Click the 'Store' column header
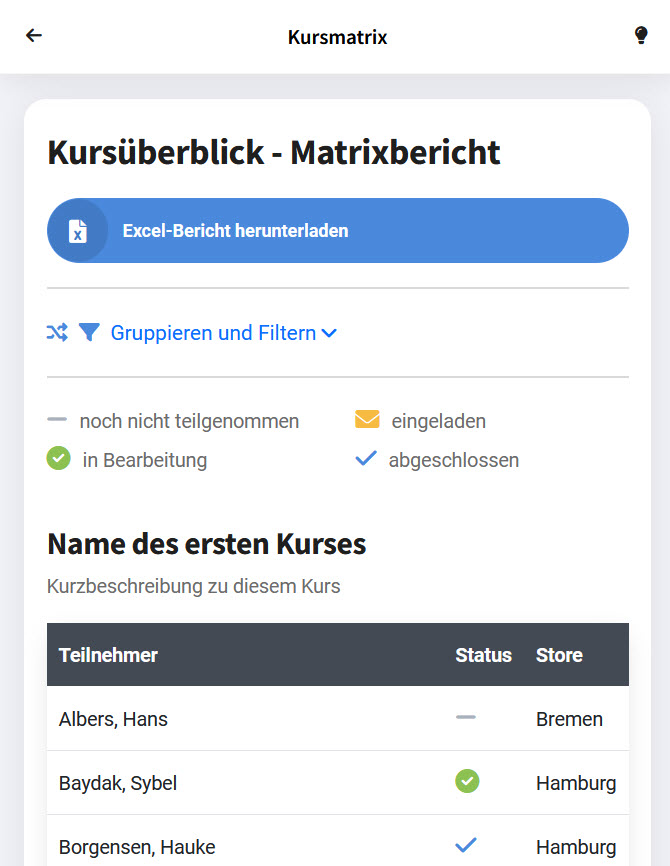 click(x=559, y=655)
